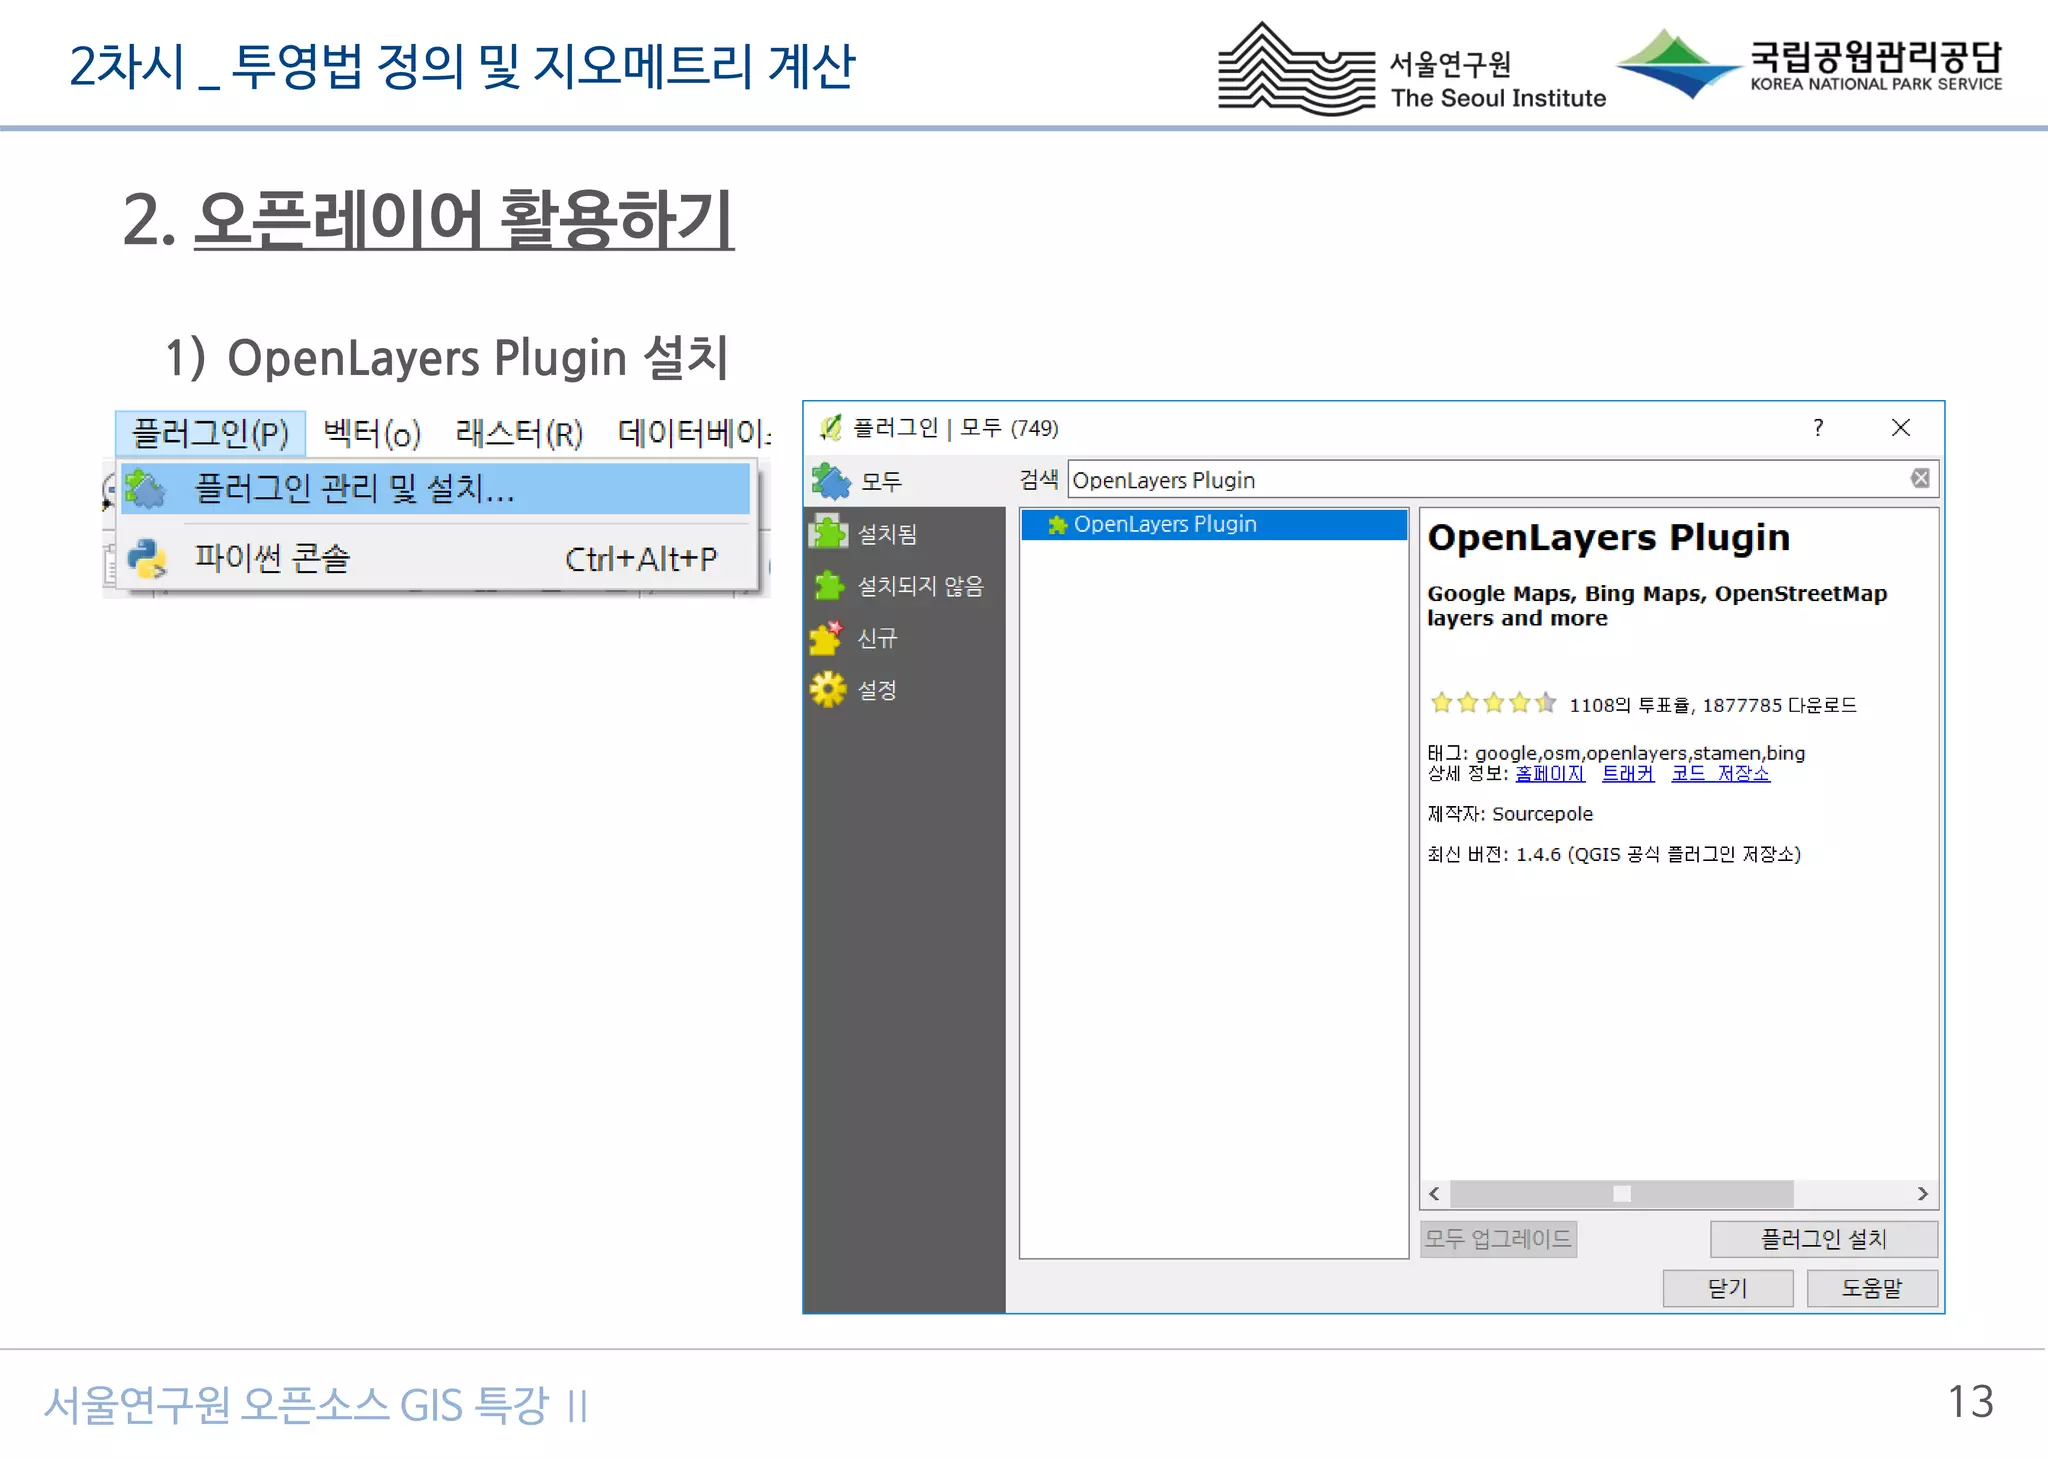Viewport: 2048px width, 1459px height.
Task: Switch to the 설치됨 tab
Action: point(905,533)
